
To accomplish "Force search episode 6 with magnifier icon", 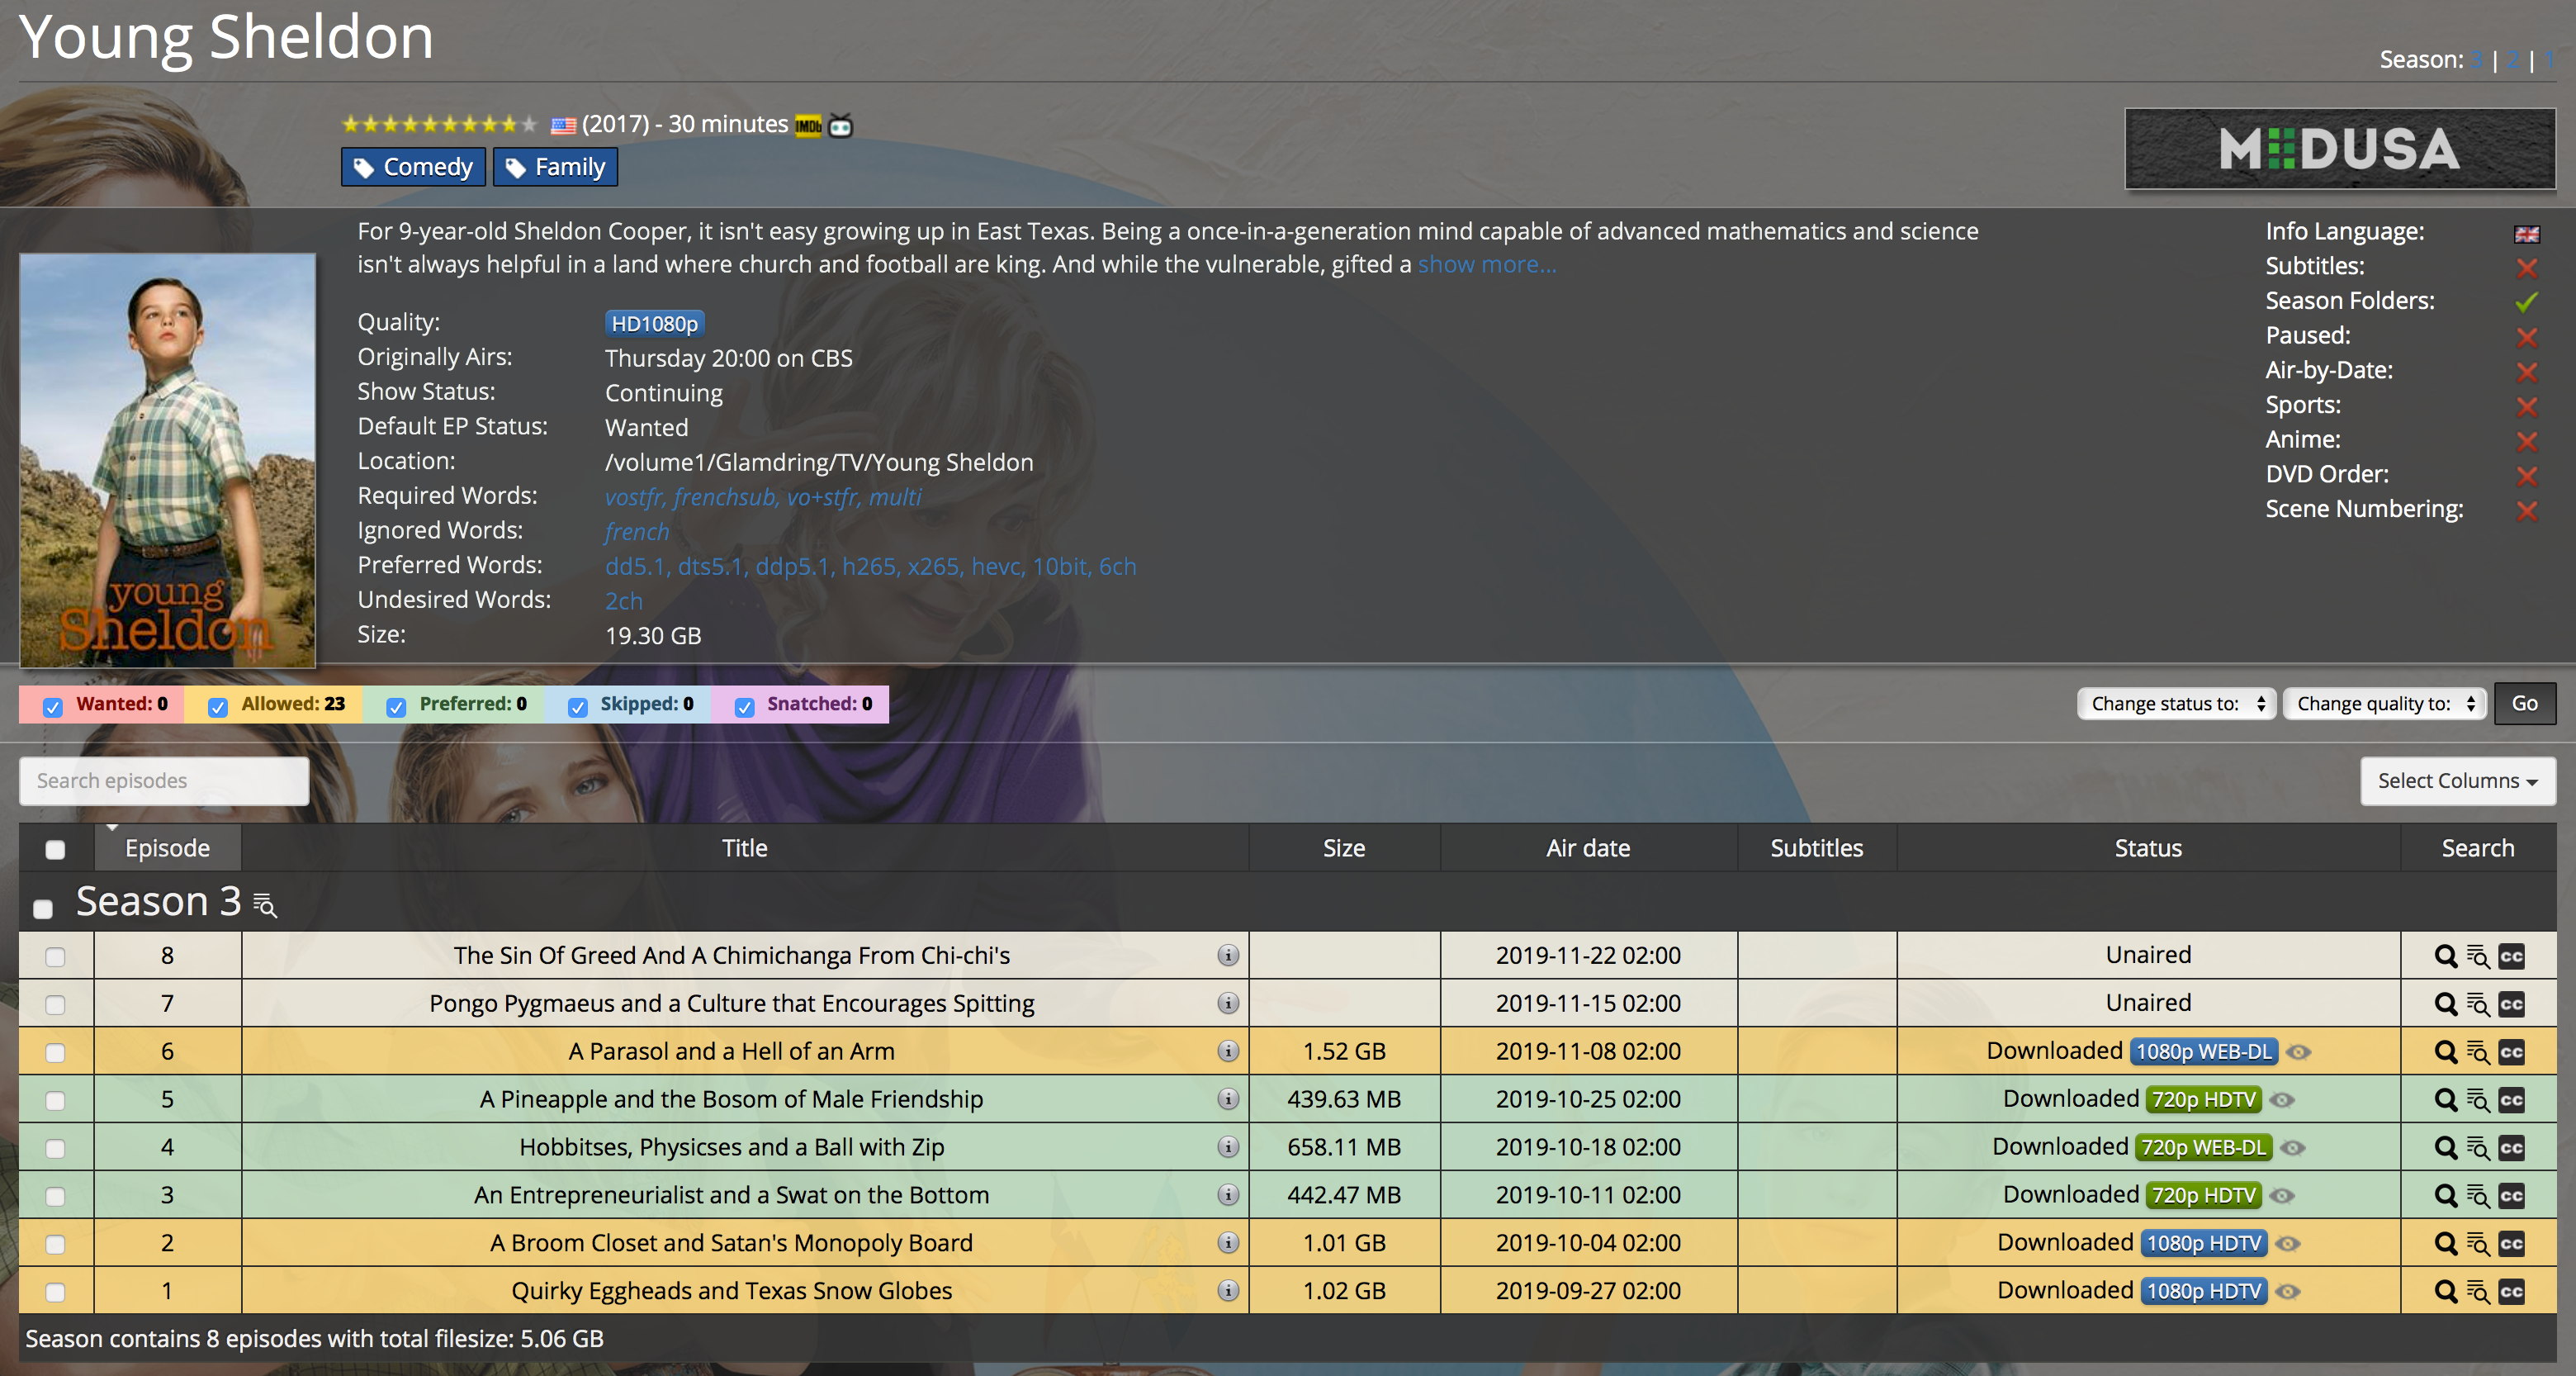I will [x=2445, y=1052].
